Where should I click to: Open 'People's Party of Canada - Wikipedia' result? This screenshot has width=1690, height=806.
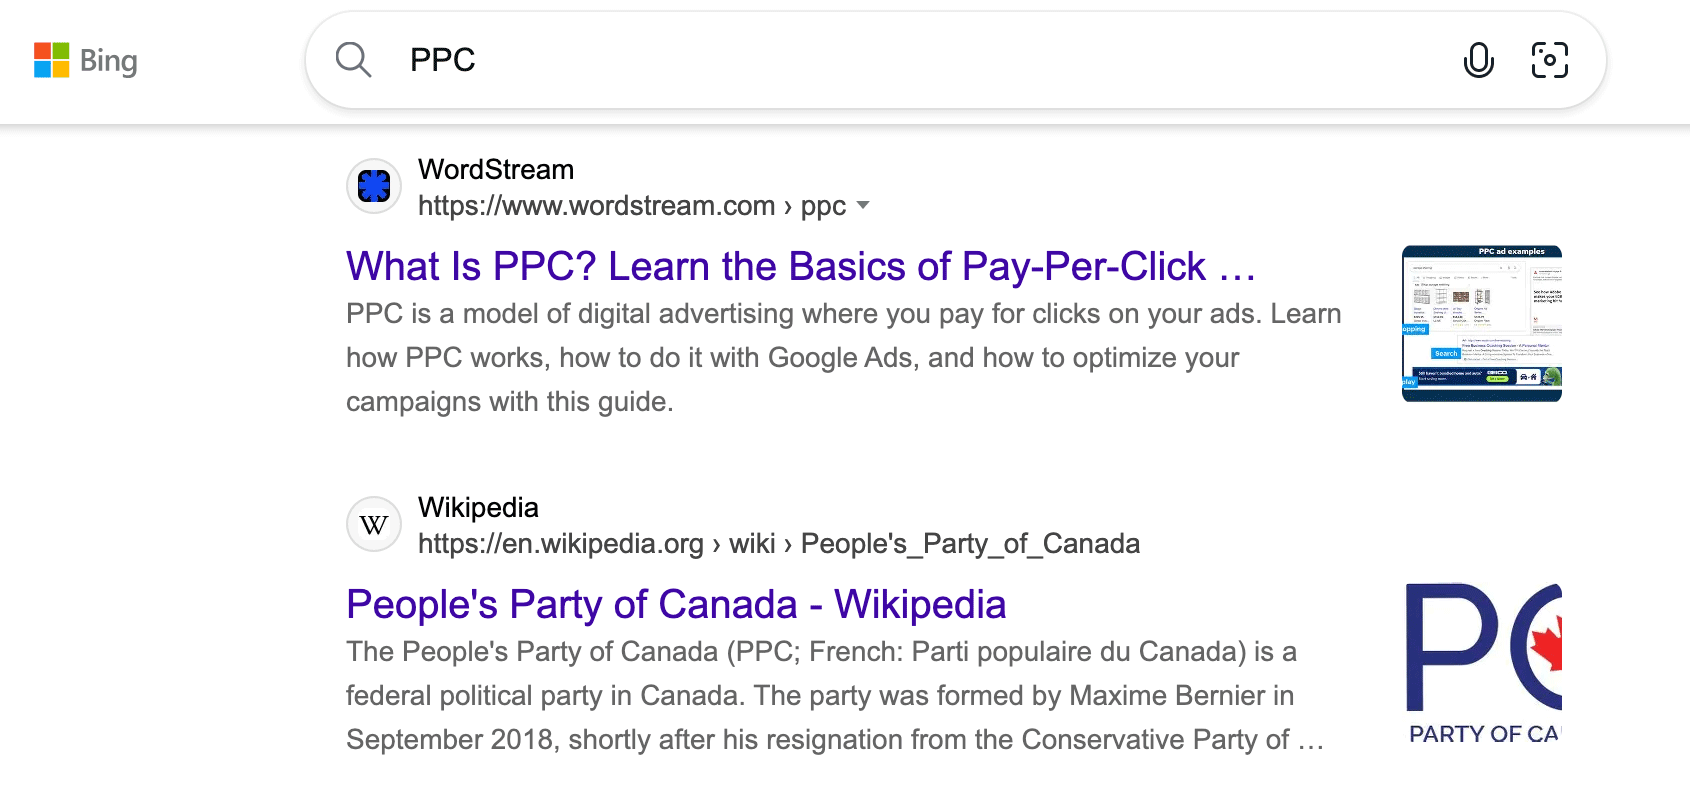click(676, 605)
